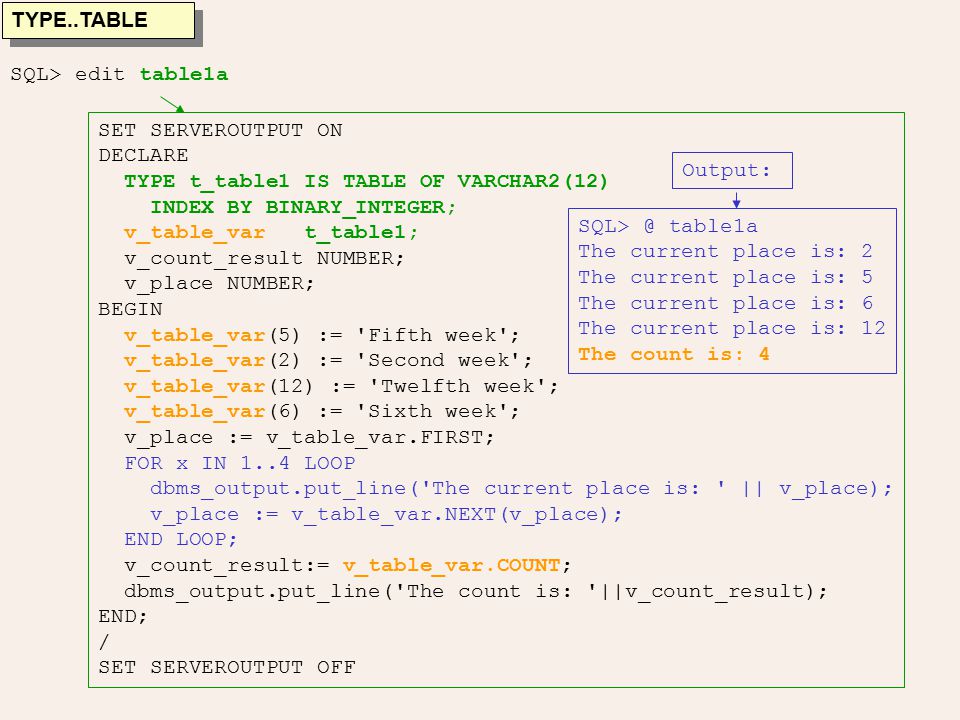The width and height of the screenshot is (960, 720).
Task: Click the slash line below END;
Action: 103,642
